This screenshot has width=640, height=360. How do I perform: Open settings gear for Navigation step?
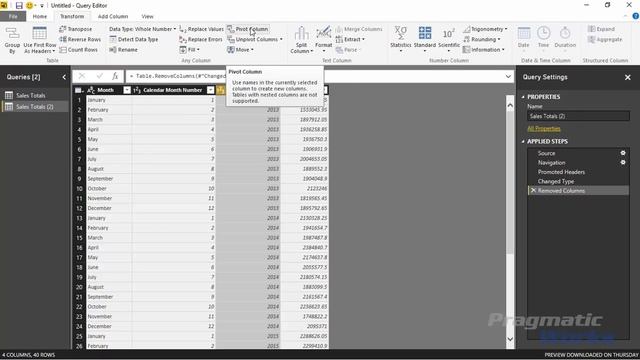pos(623,162)
